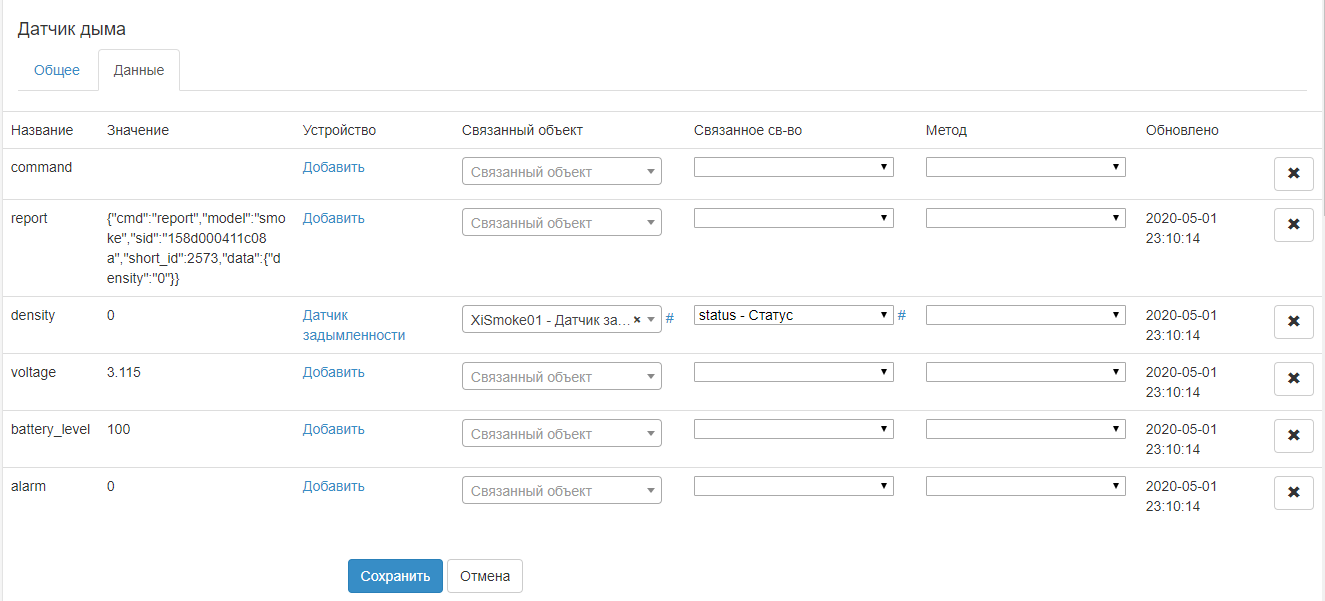The height and width of the screenshot is (601, 1325).
Task: Delete the battery_level row with X icon
Action: click(x=1293, y=435)
